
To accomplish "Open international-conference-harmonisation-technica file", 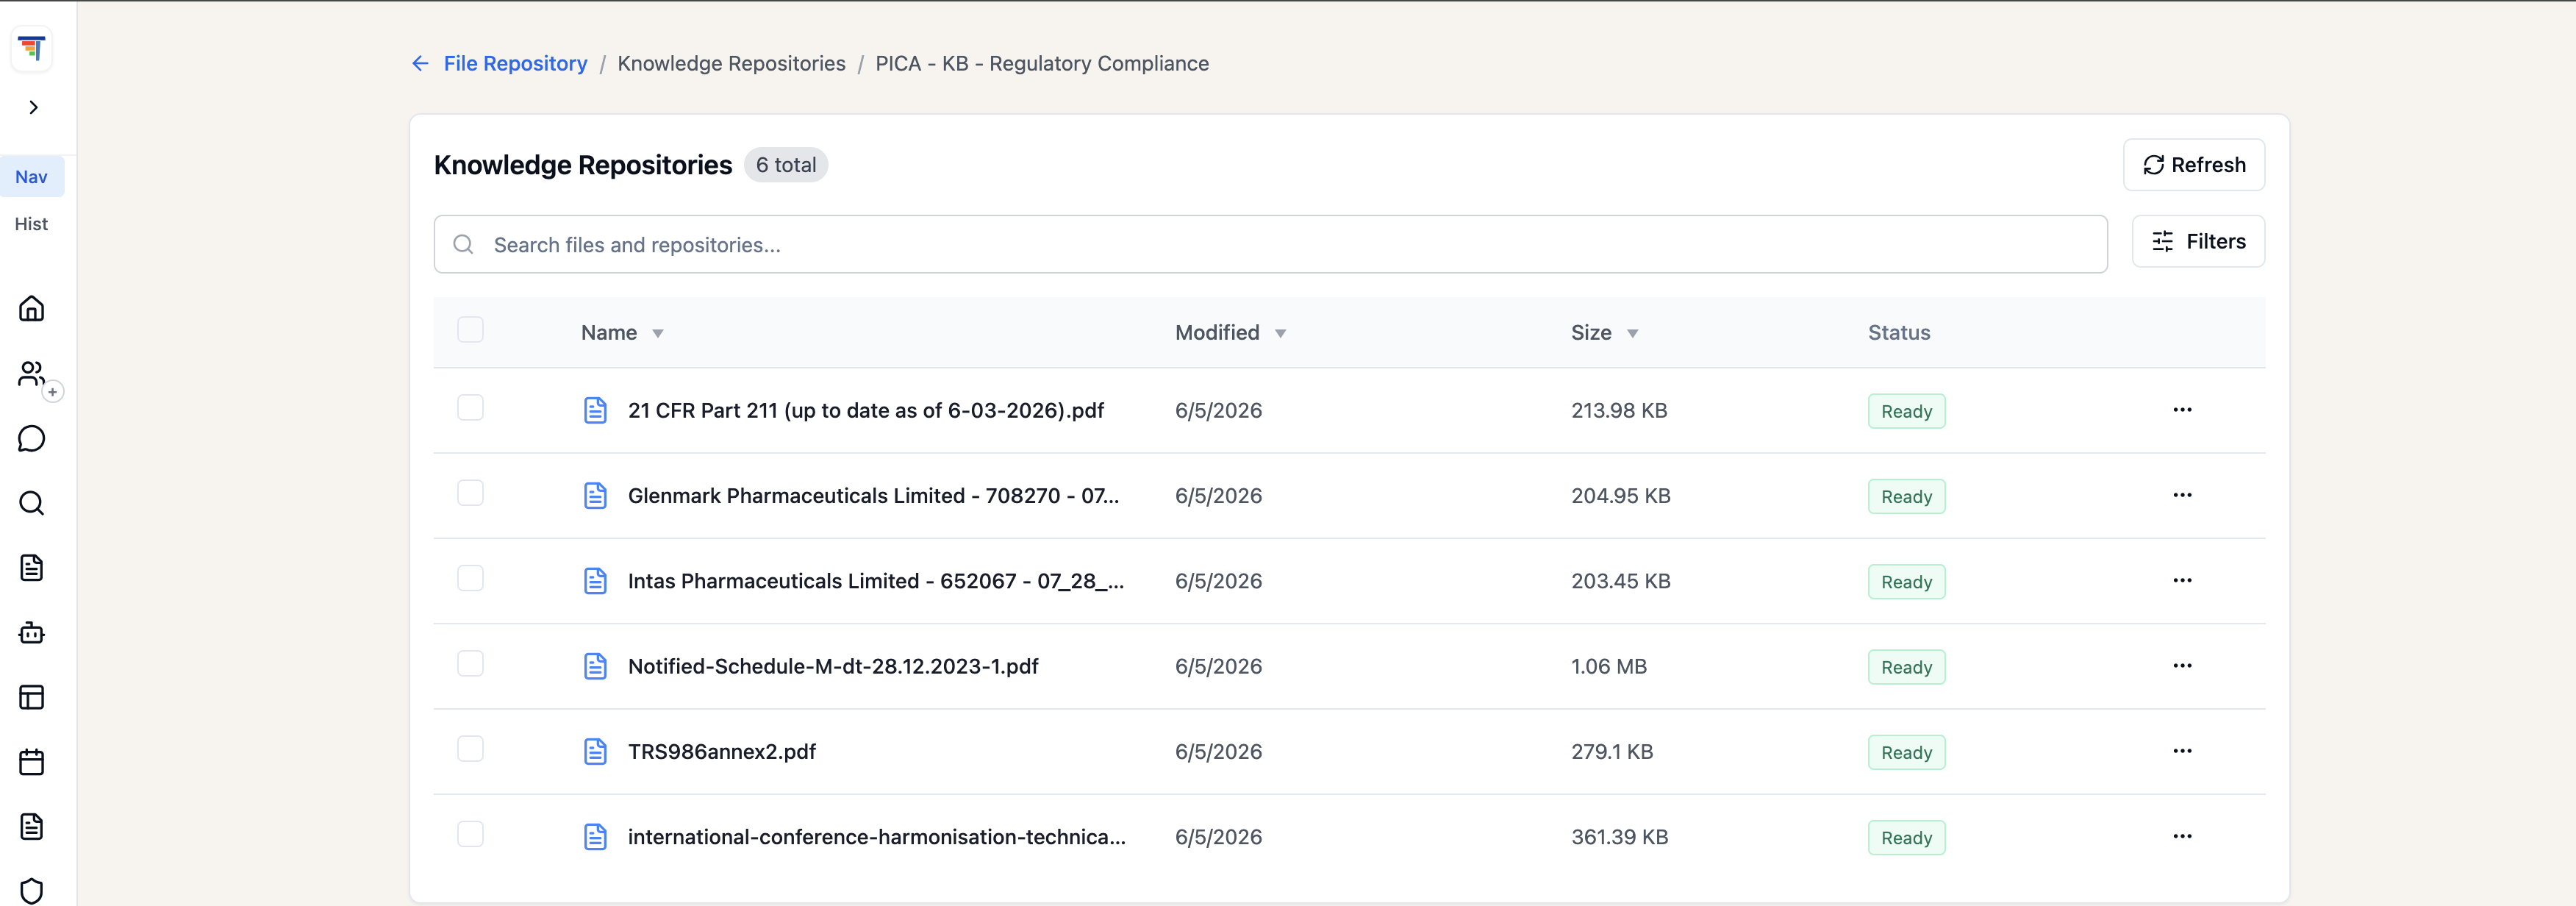I will [x=877, y=837].
